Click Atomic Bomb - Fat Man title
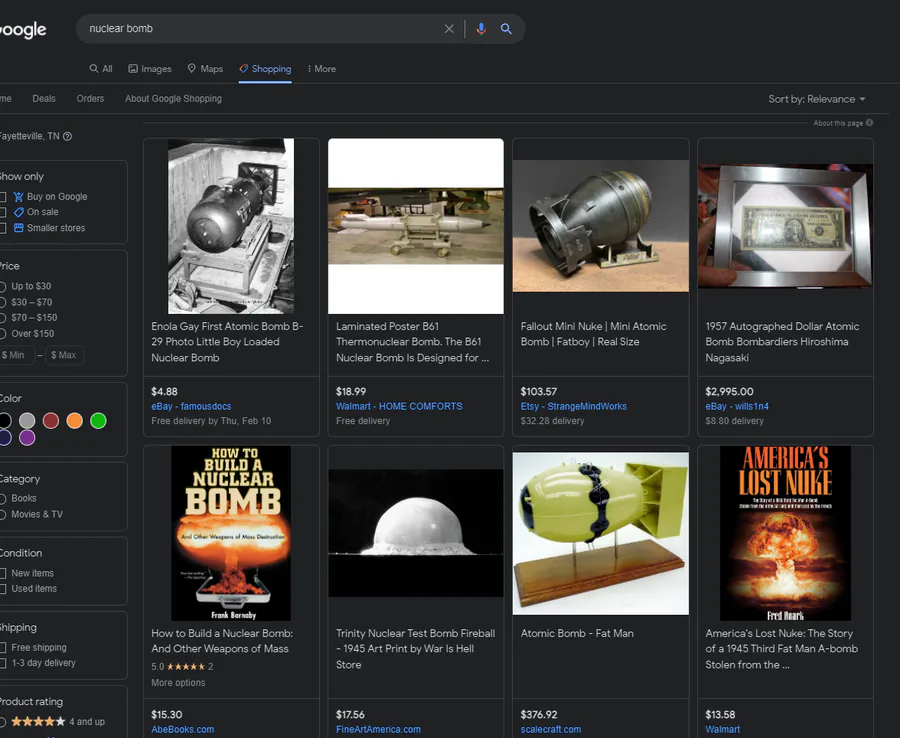 (577, 634)
